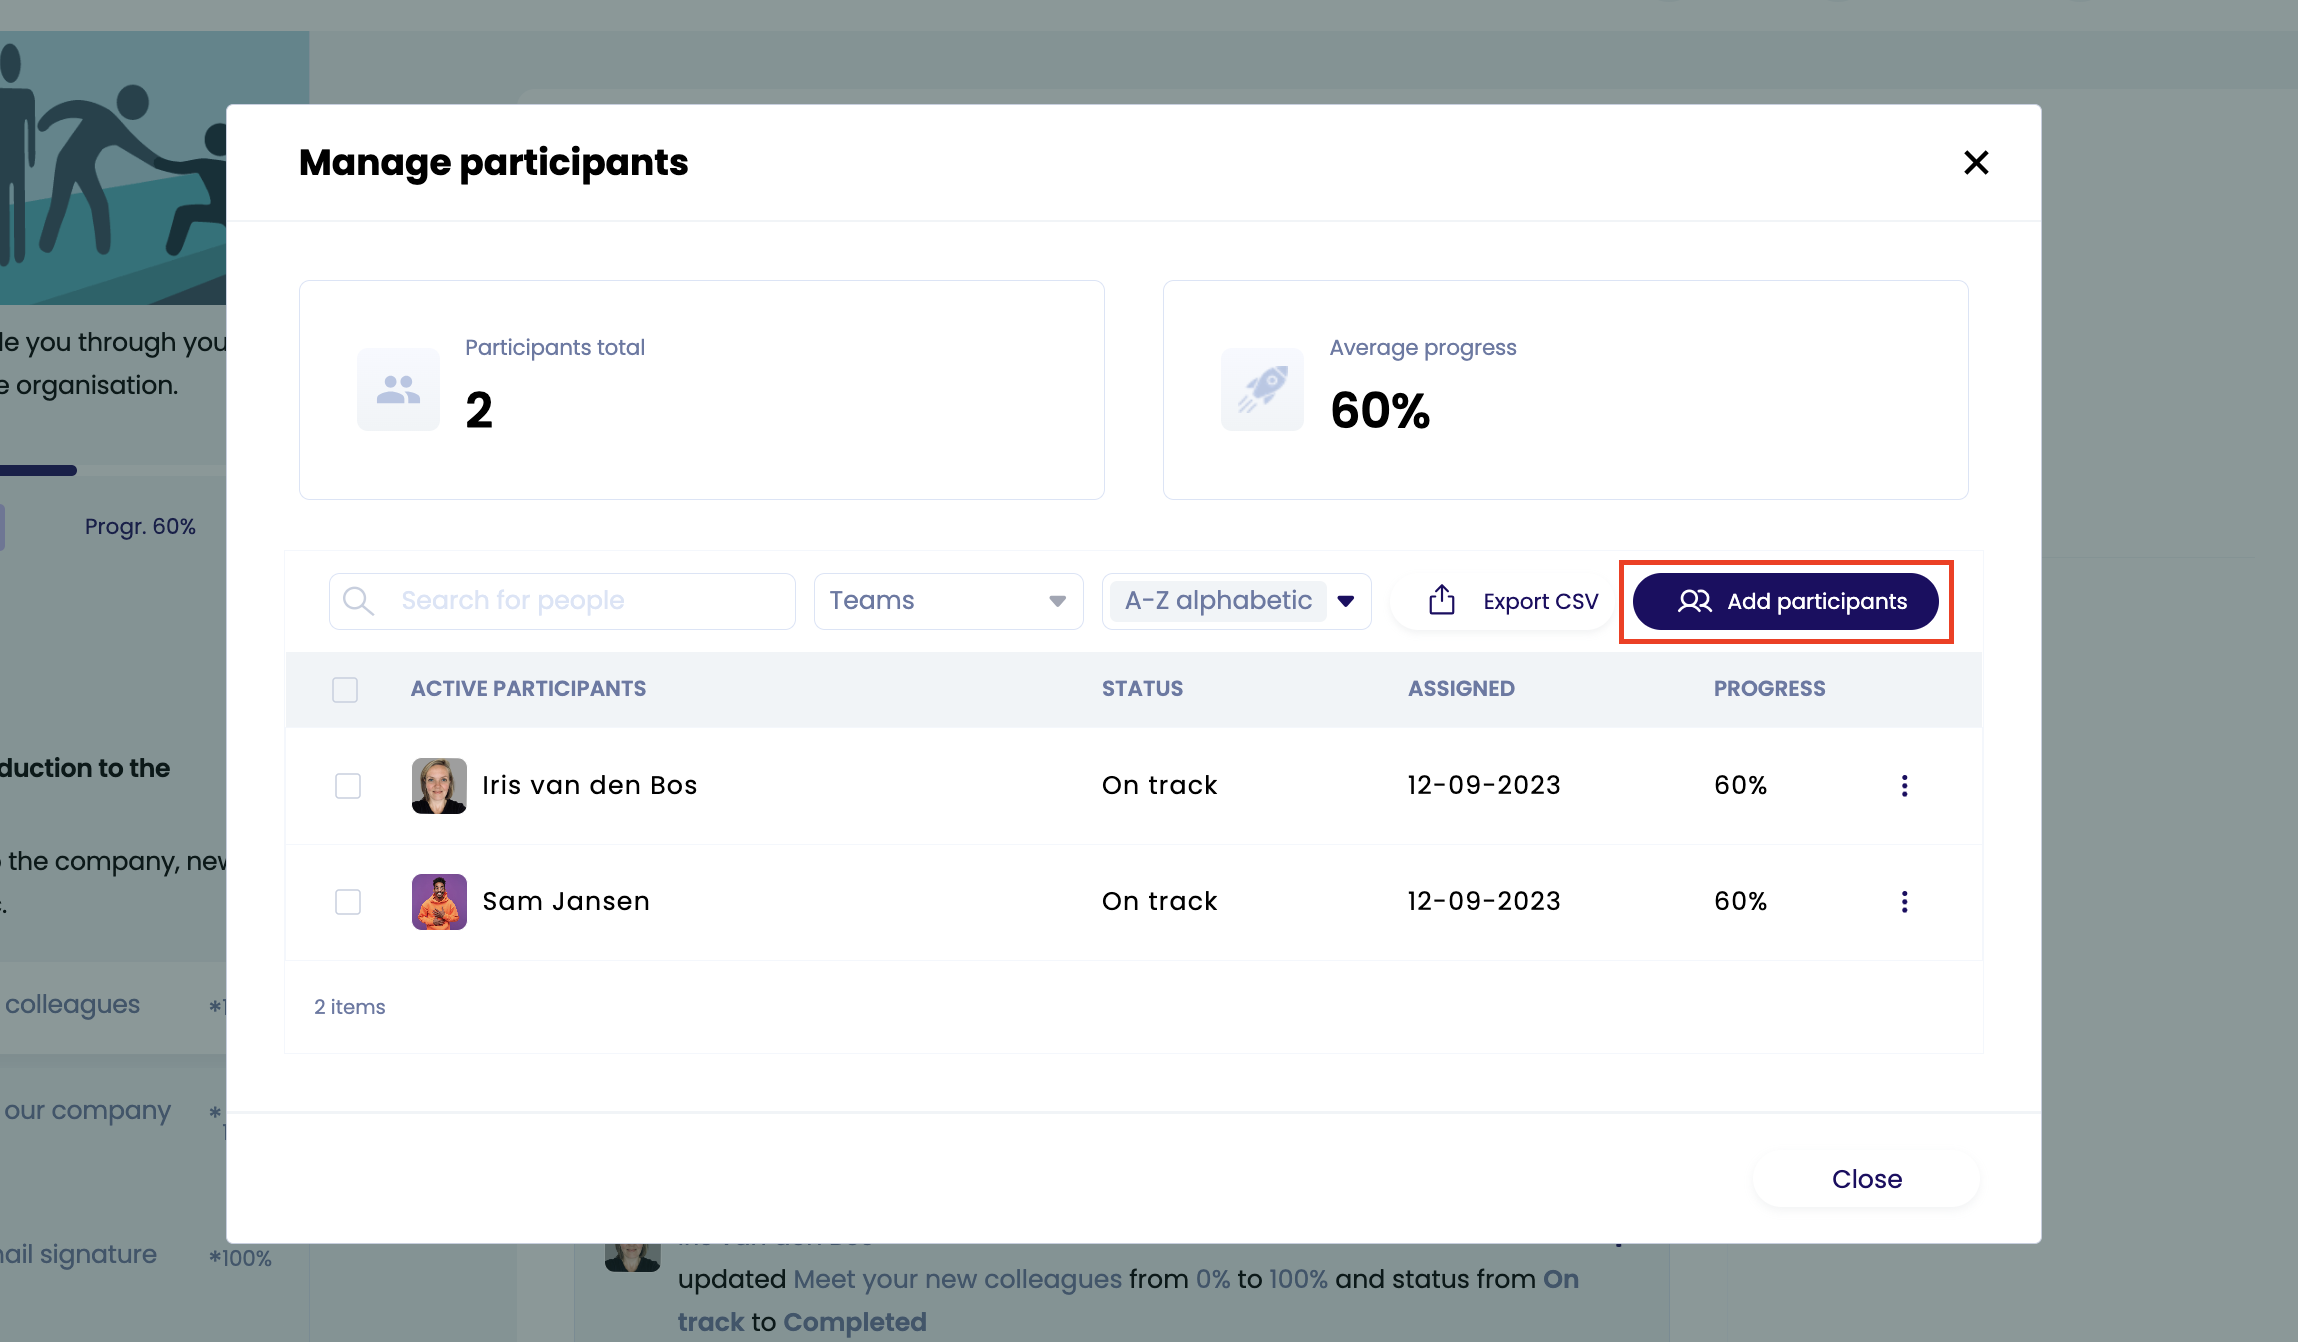Click the search magnifier icon
Image resolution: width=2298 pixels, height=1342 pixels.
tap(358, 601)
